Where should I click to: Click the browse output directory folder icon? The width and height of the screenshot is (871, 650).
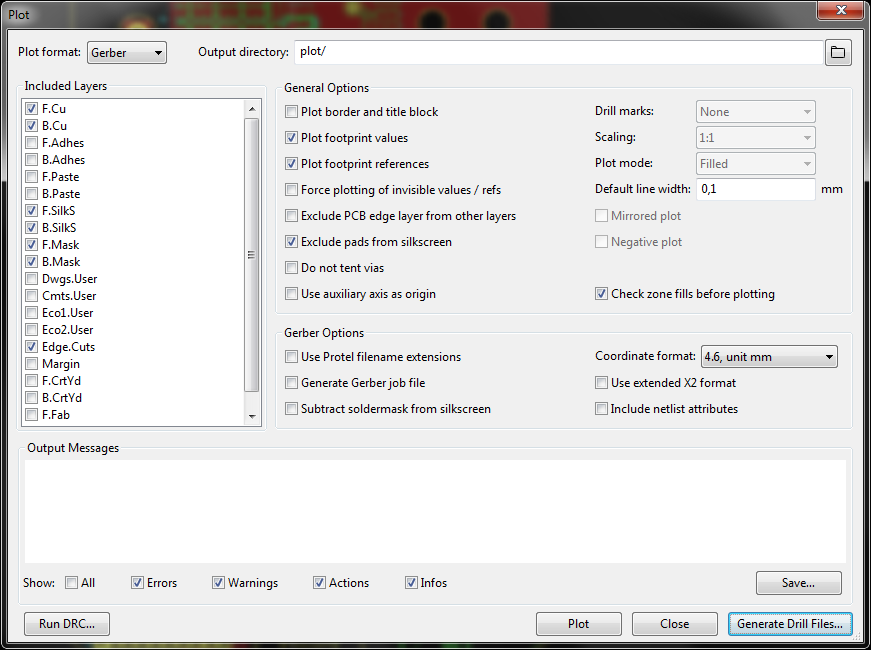coord(838,52)
